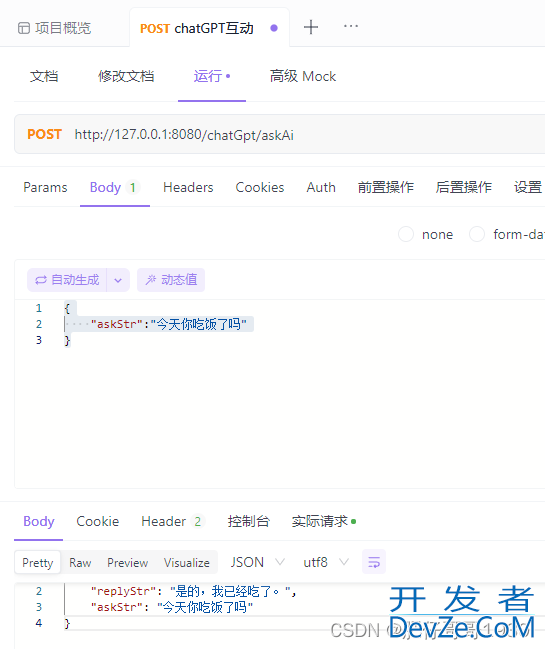
Task: Select the Preview response view
Action: [x=127, y=562]
